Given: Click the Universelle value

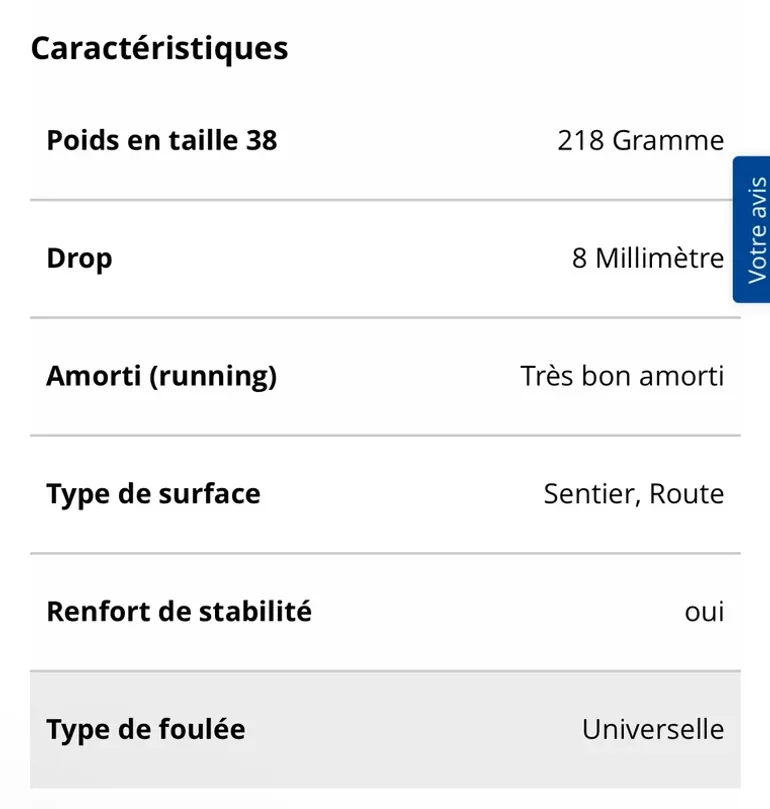Looking at the screenshot, I should (x=653, y=729).
